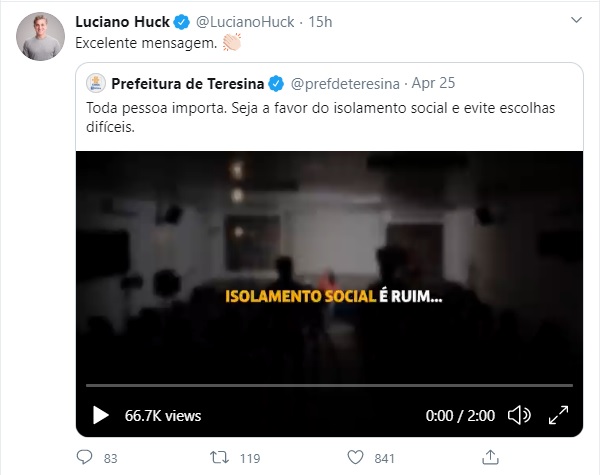The width and height of the screenshot is (602, 475).
Task: Play the embedded video
Action: tap(101, 415)
